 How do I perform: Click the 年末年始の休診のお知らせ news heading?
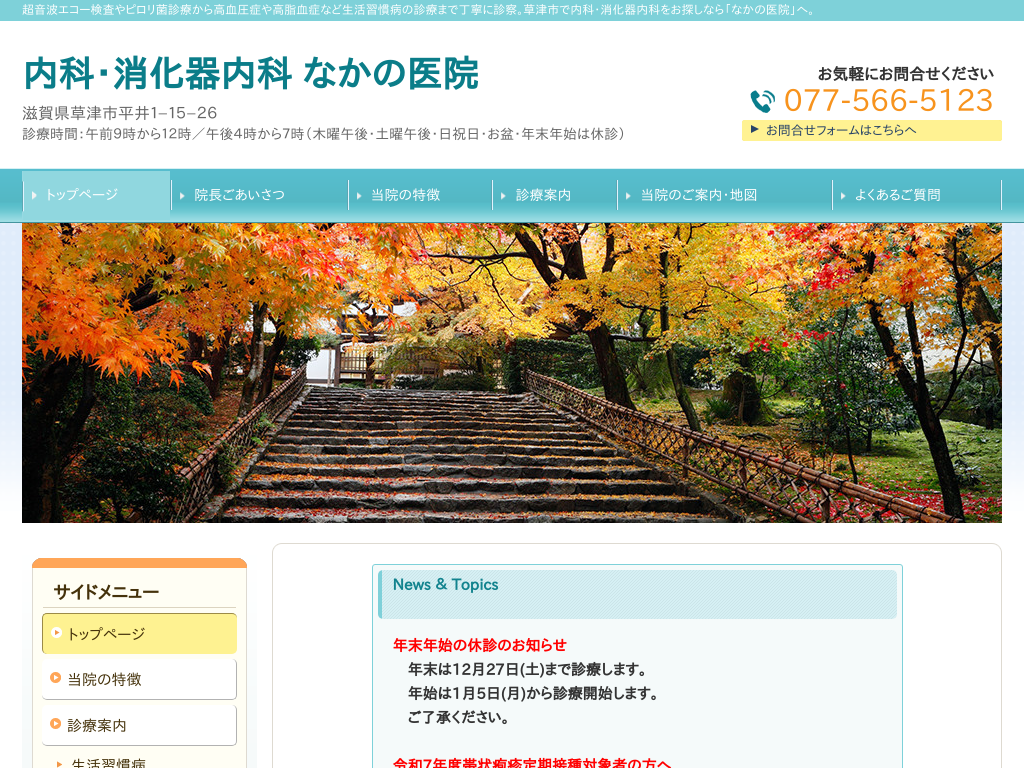pos(480,645)
